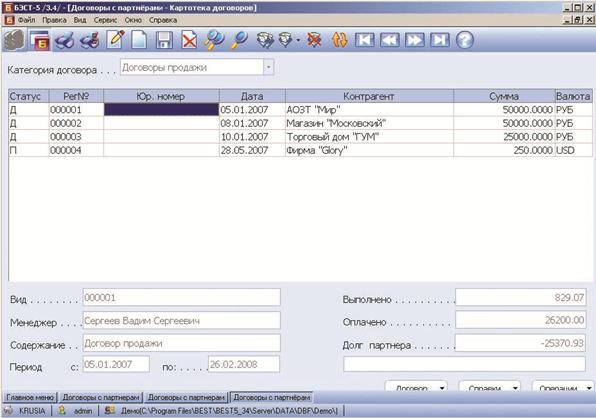
Task: Click the pencil edit record icon
Action: [116, 40]
